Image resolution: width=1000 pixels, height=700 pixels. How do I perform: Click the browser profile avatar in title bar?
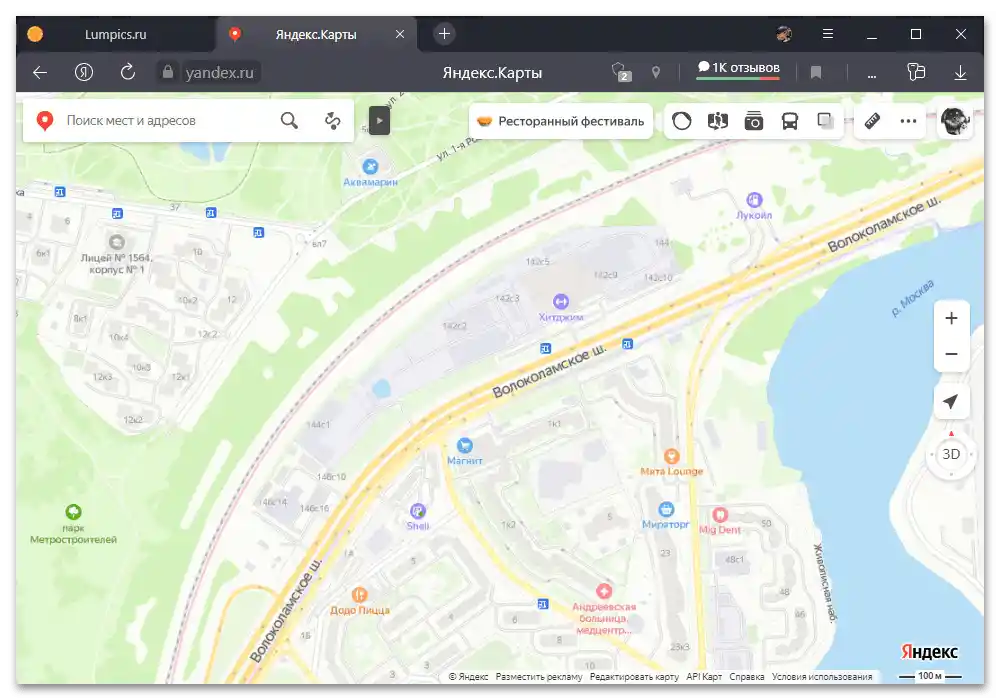tap(784, 34)
